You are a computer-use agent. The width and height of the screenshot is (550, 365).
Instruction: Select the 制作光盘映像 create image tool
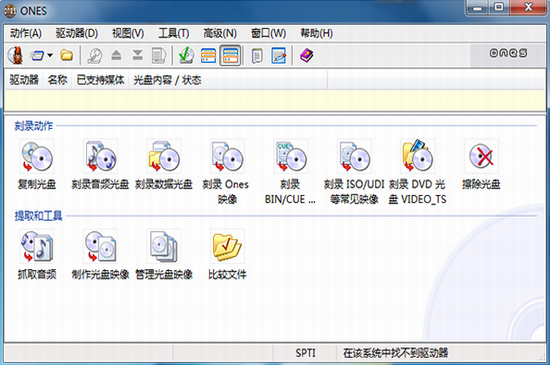[x=100, y=246]
